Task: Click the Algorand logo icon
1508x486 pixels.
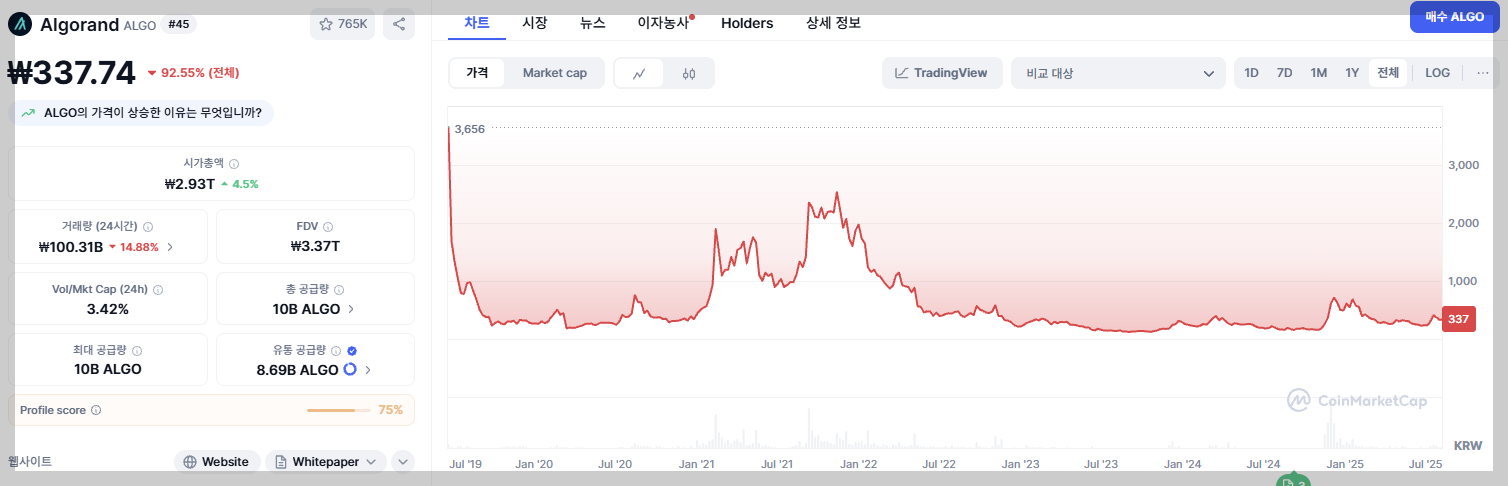Action: 20,24
